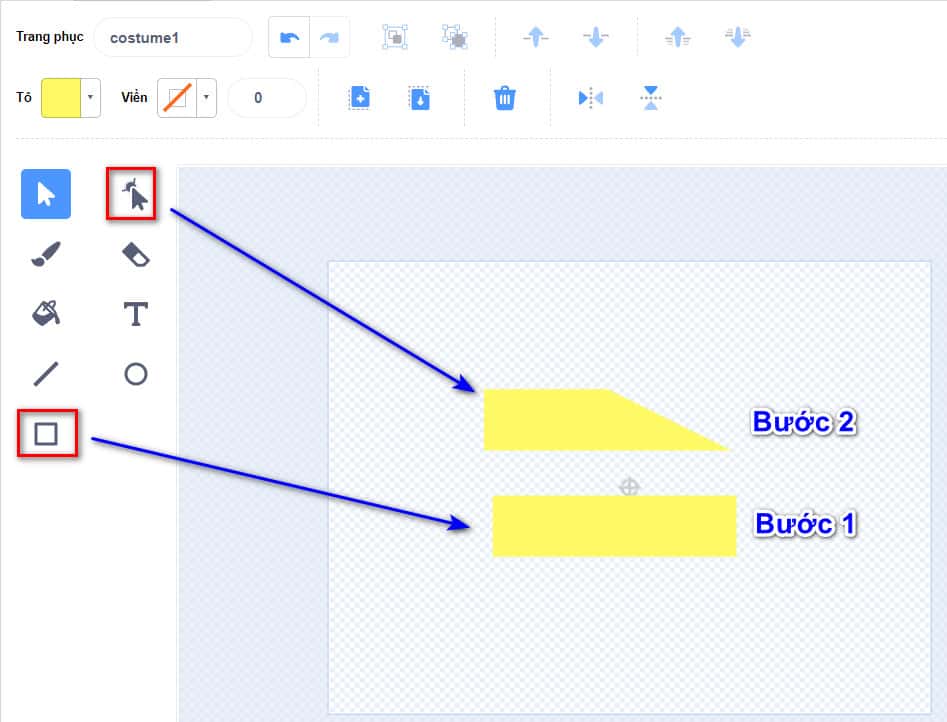
Task: Click the costume1 name field
Action: point(172,38)
